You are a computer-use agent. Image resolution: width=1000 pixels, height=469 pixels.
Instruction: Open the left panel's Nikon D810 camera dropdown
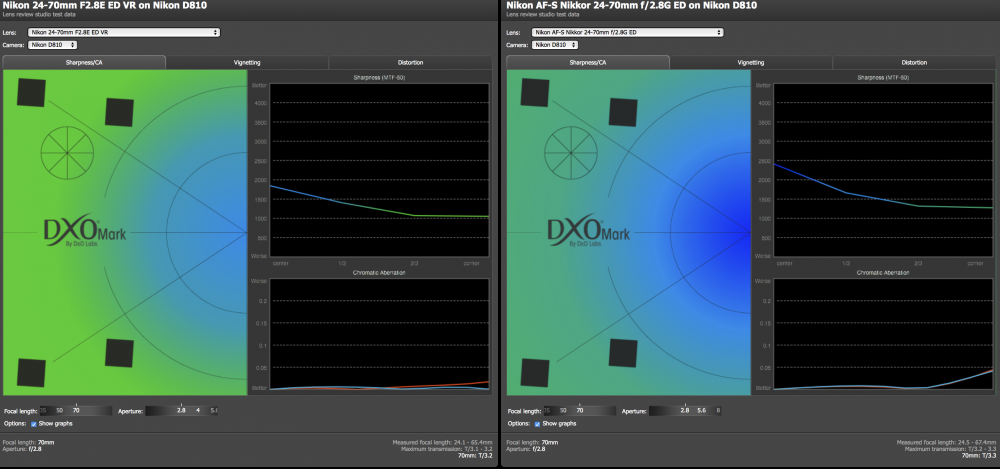[52, 45]
